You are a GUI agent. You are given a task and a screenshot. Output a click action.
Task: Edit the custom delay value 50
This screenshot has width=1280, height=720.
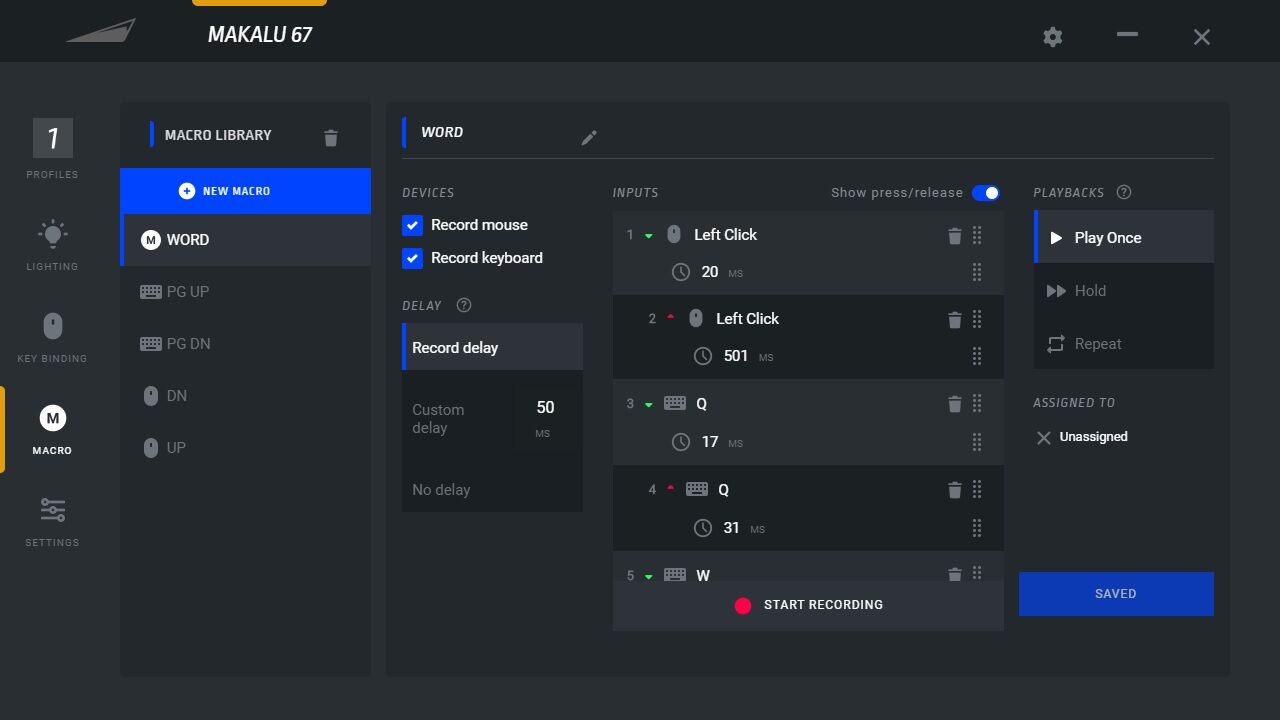coord(545,408)
